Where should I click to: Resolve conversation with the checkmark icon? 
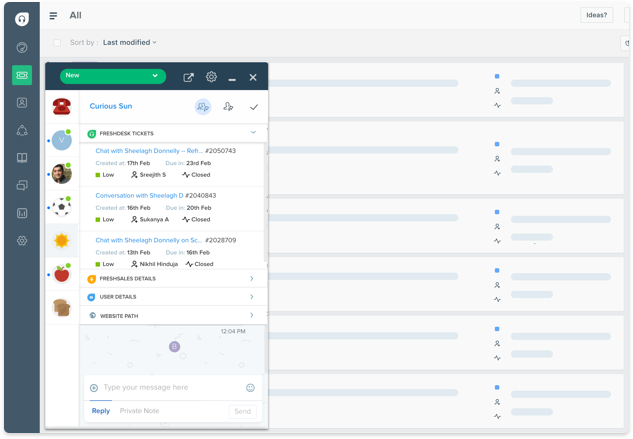pos(254,107)
